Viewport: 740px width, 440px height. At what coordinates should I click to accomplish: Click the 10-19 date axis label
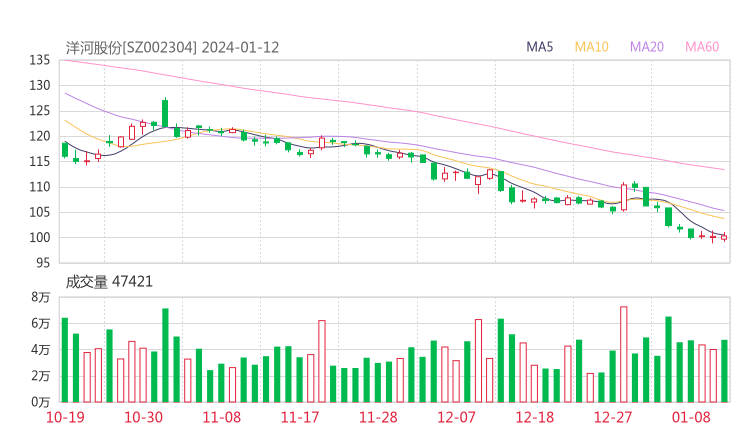coord(65,417)
